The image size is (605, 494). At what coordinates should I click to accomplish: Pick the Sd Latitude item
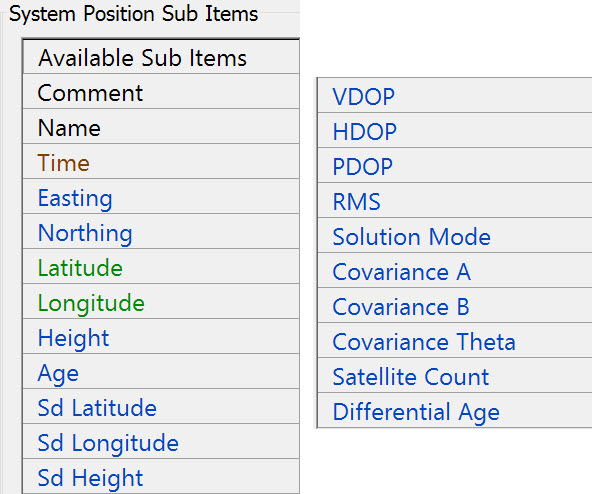tap(97, 408)
